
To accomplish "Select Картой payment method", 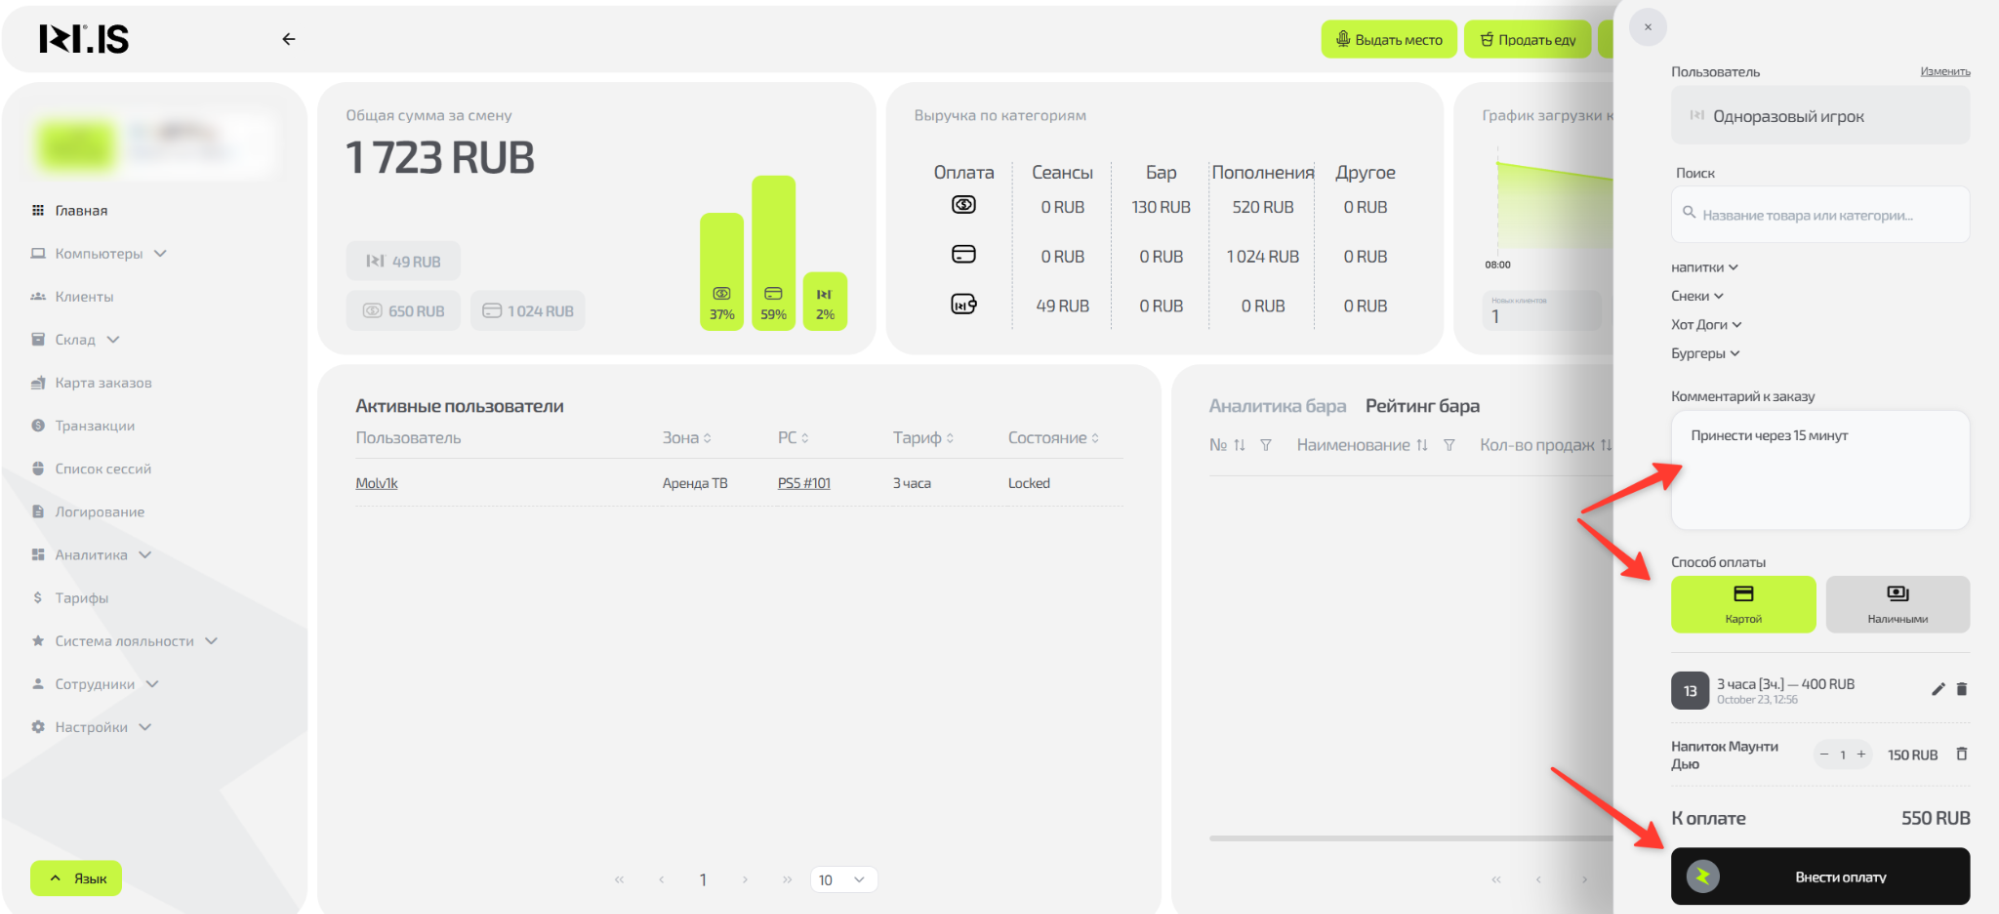I will [1742, 604].
